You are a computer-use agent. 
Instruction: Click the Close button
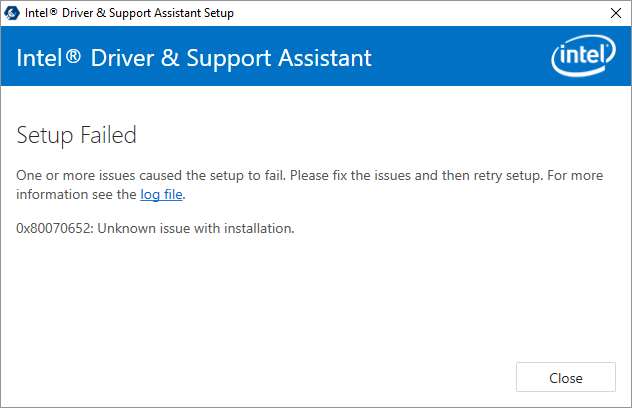(x=565, y=377)
